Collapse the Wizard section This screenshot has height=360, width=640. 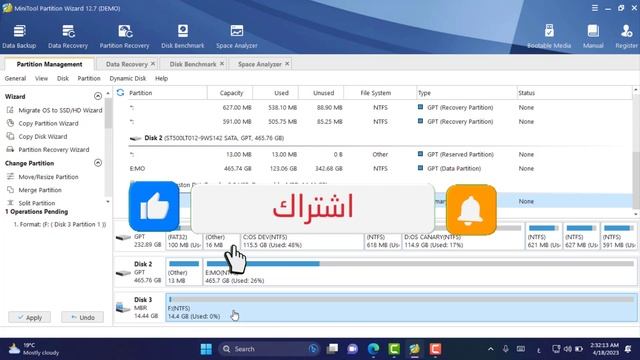pos(98,96)
